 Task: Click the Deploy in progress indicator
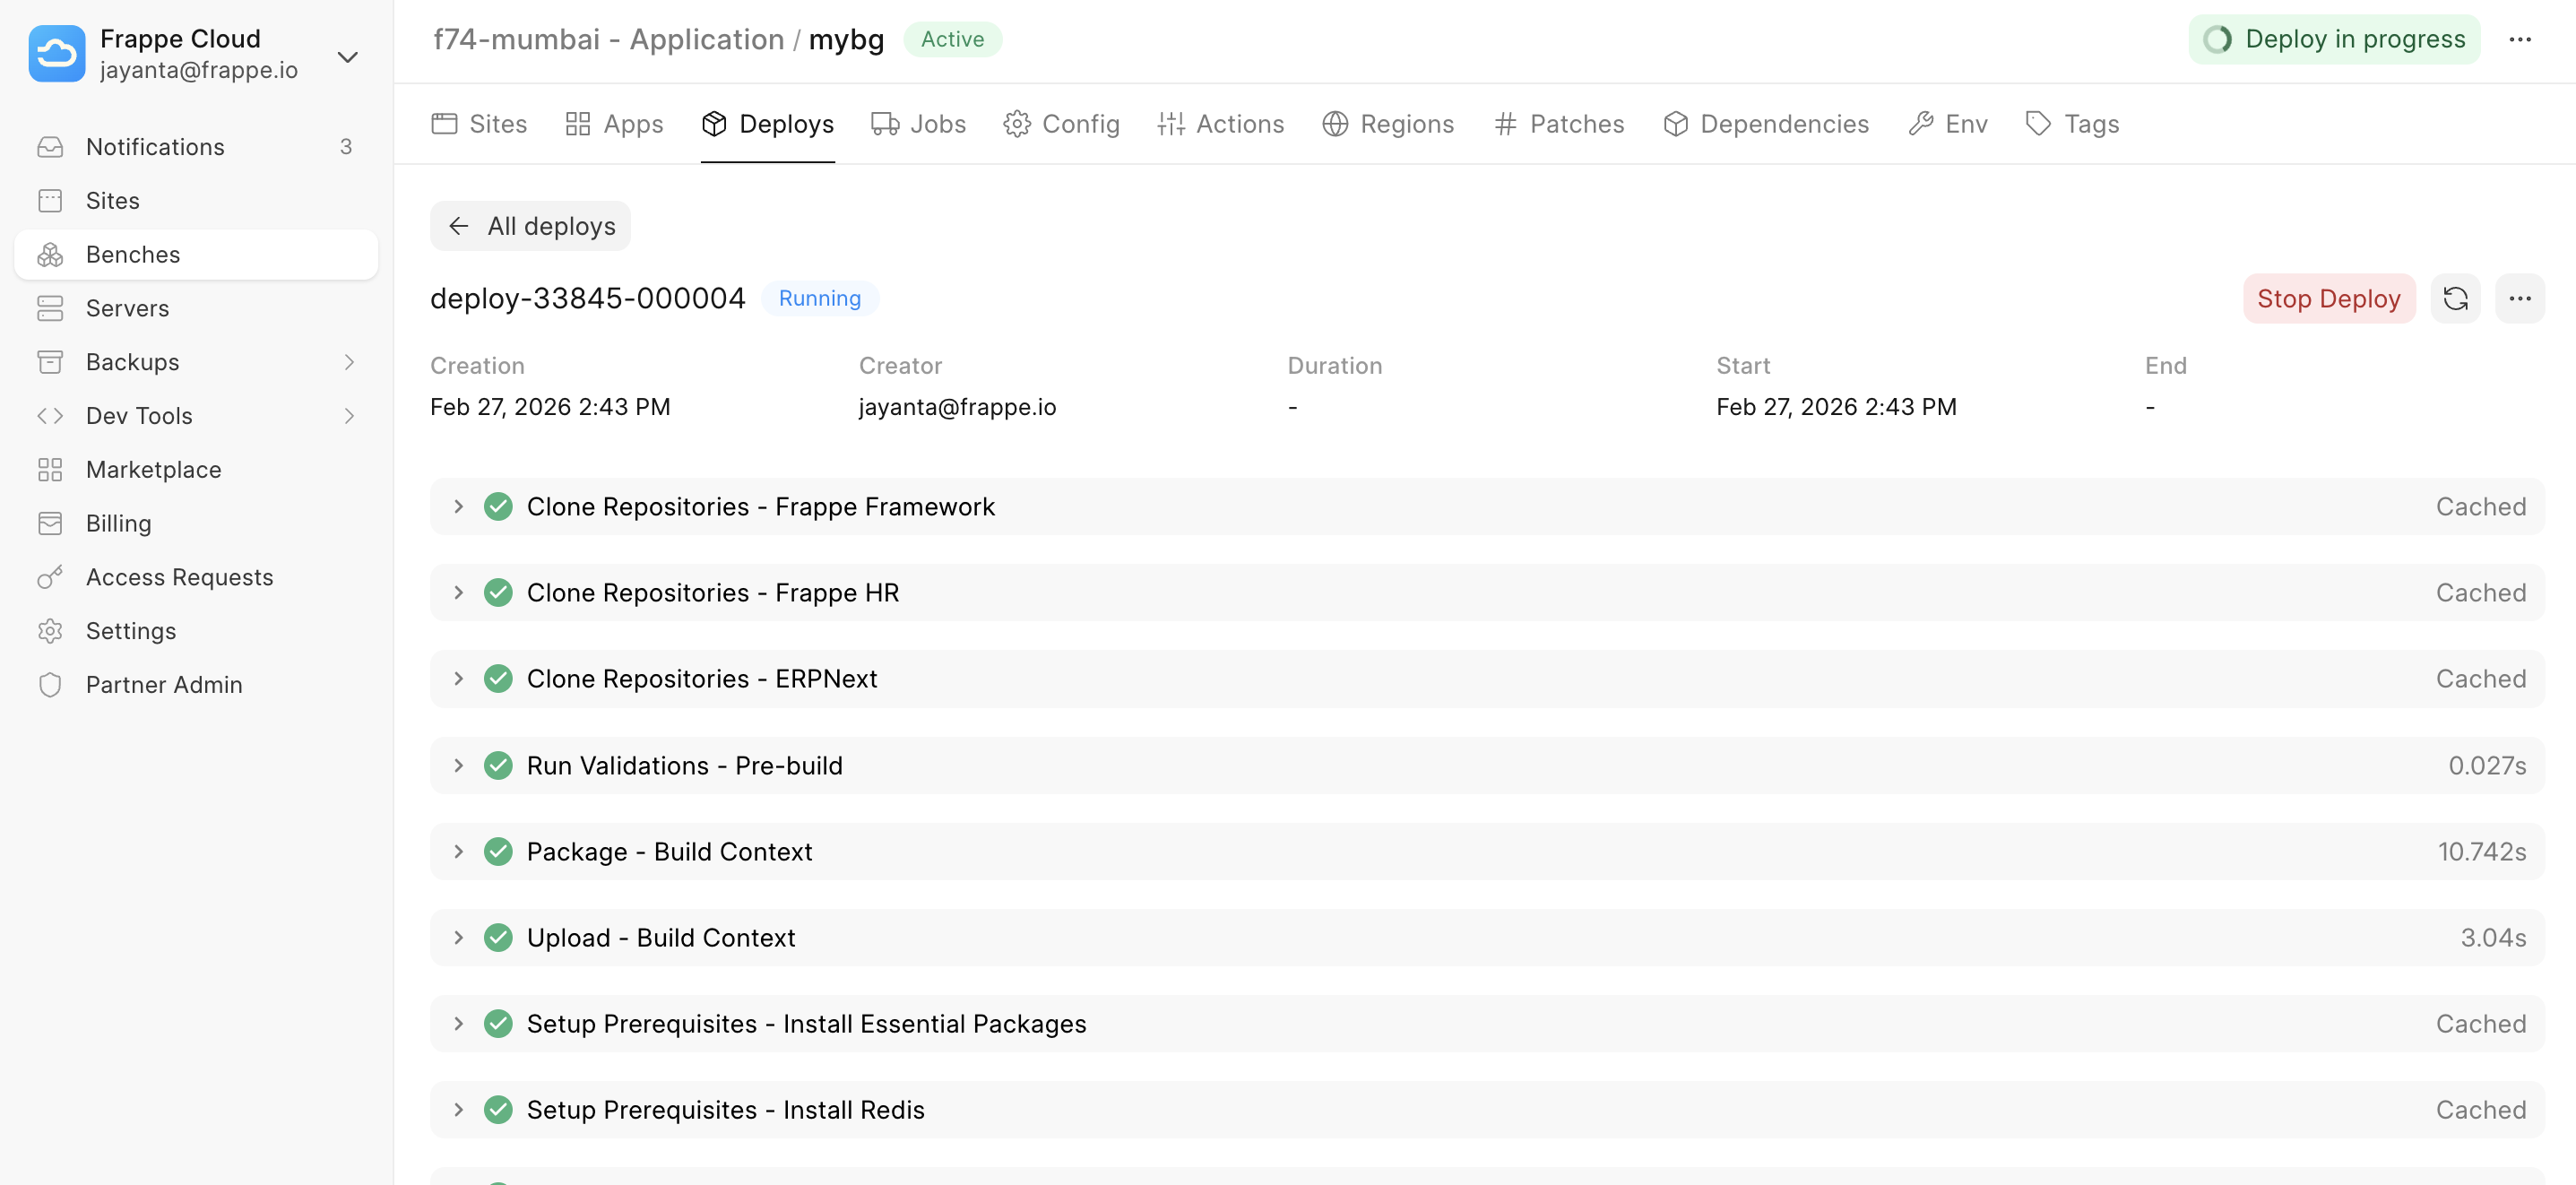(x=2333, y=40)
